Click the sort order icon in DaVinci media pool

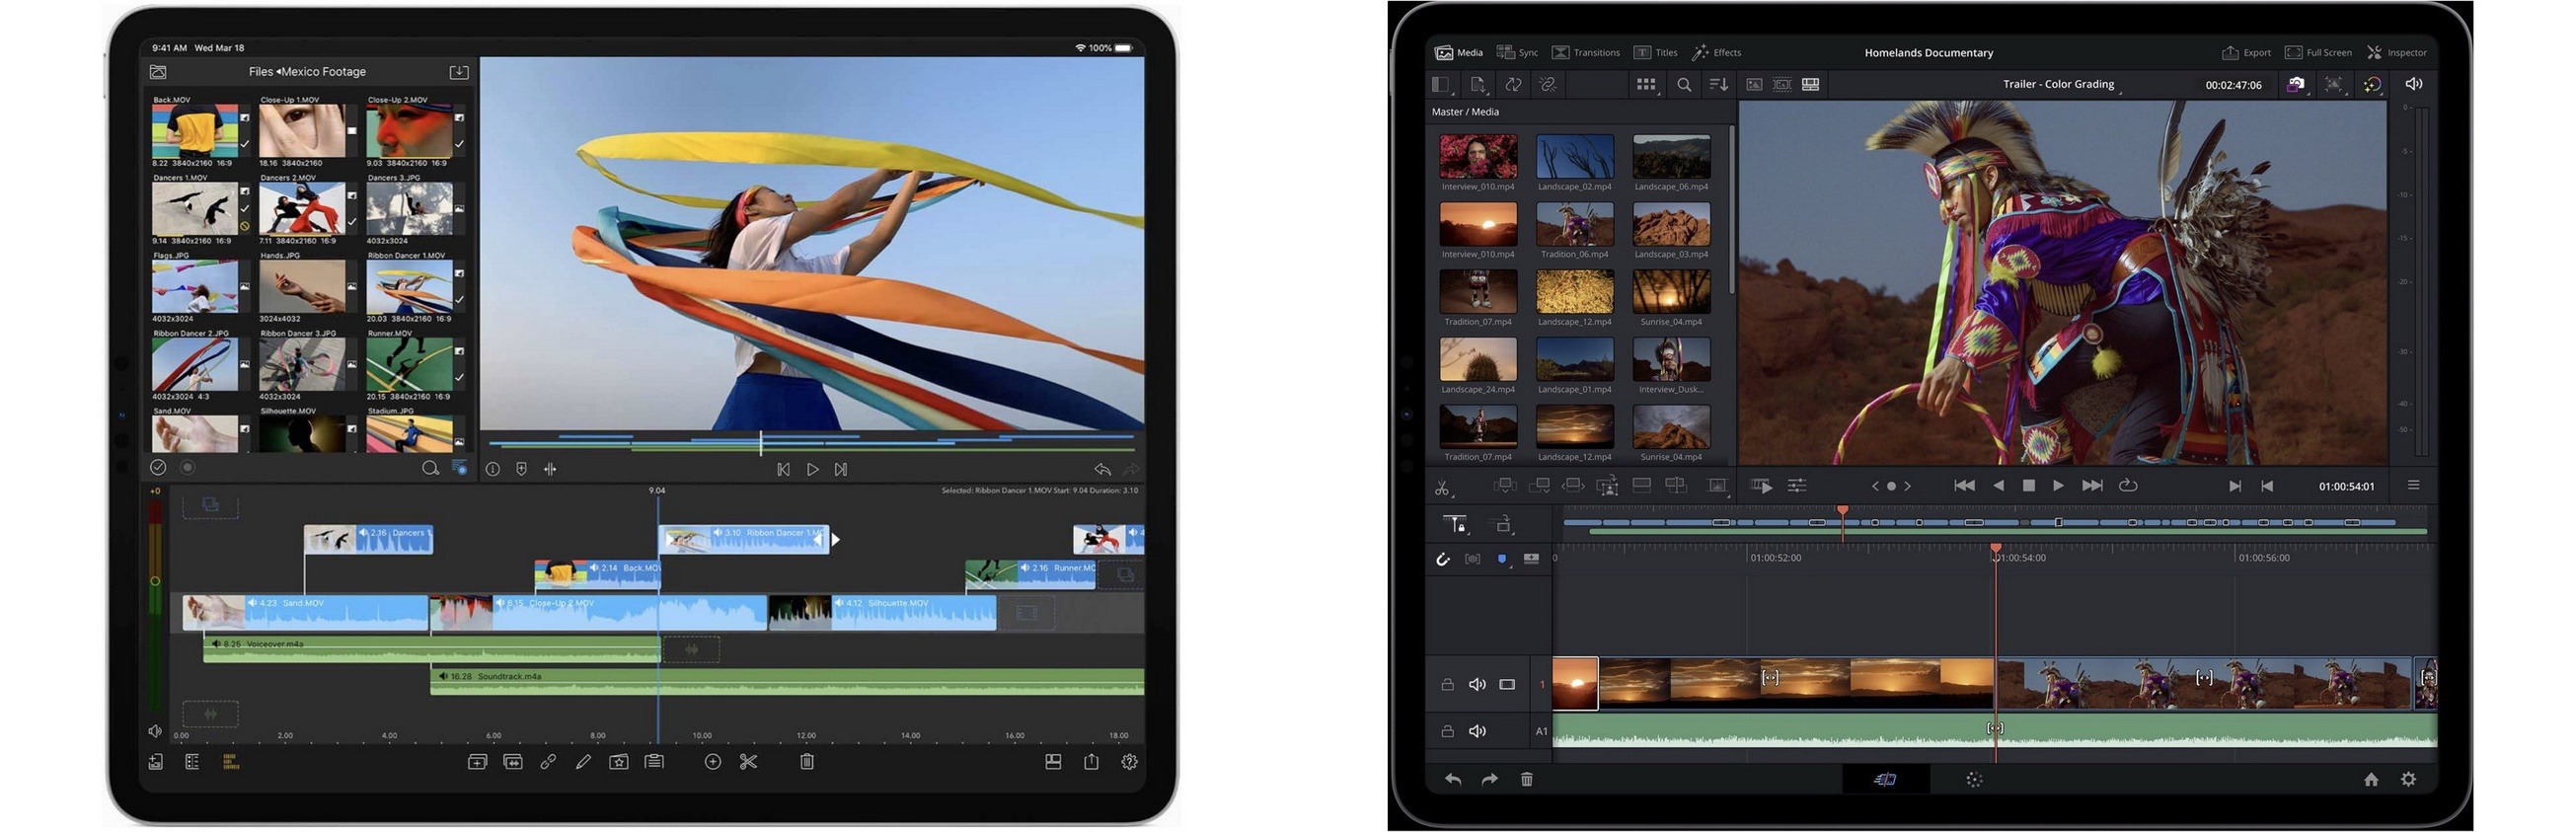tap(1719, 85)
